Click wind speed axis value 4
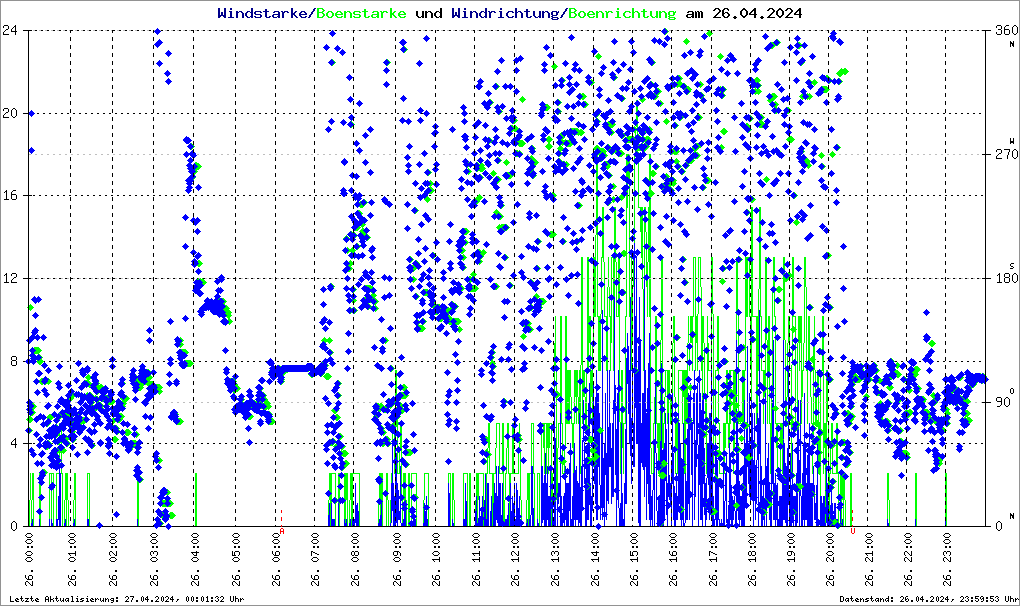The width and height of the screenshot is (1020, 606). (14, 443)
